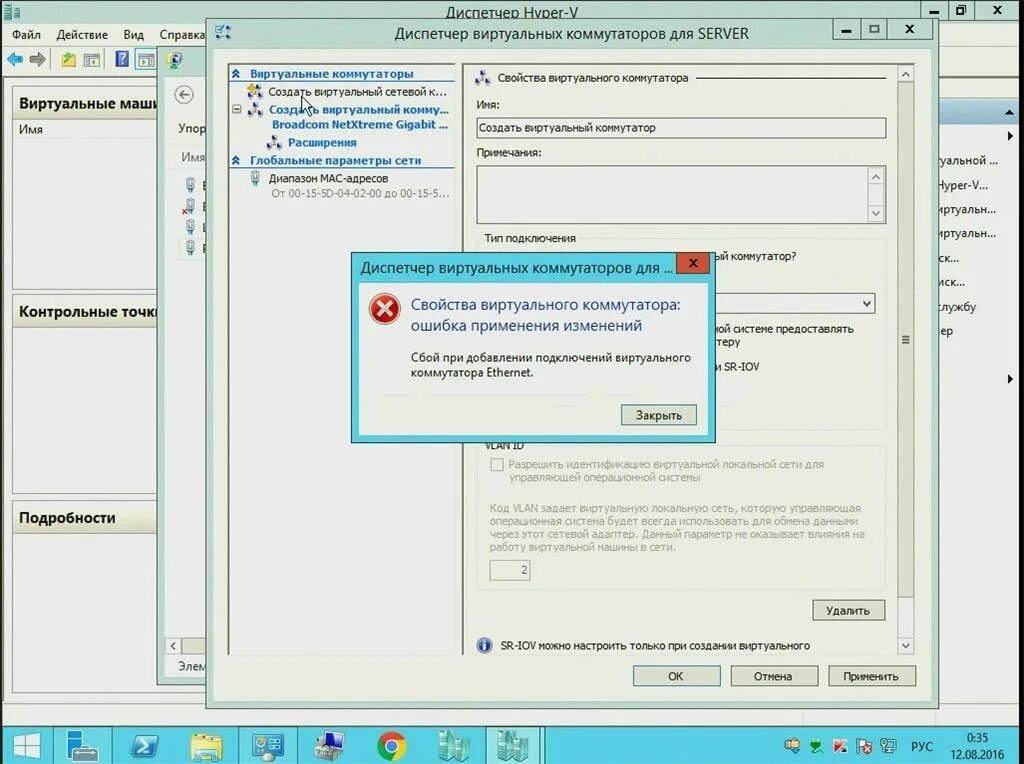Click the properties pane vertical scrollbar thumb
1024x764 pixels.
pyautogui.click(x=906, y=340)
